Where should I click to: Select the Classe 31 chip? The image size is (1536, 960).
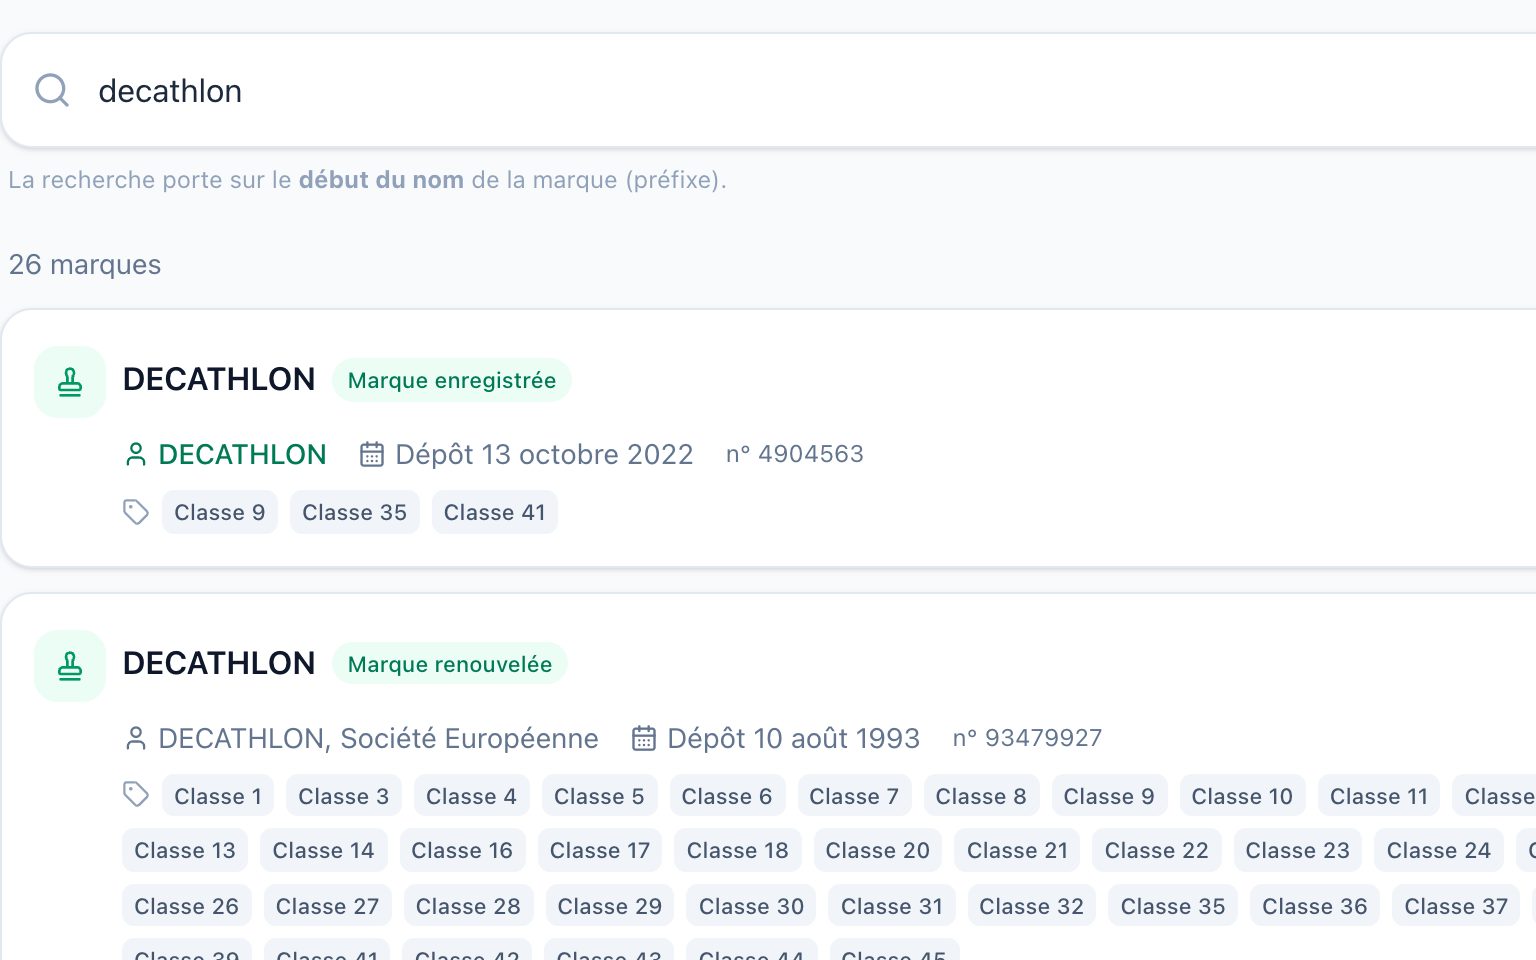point(892,906)
